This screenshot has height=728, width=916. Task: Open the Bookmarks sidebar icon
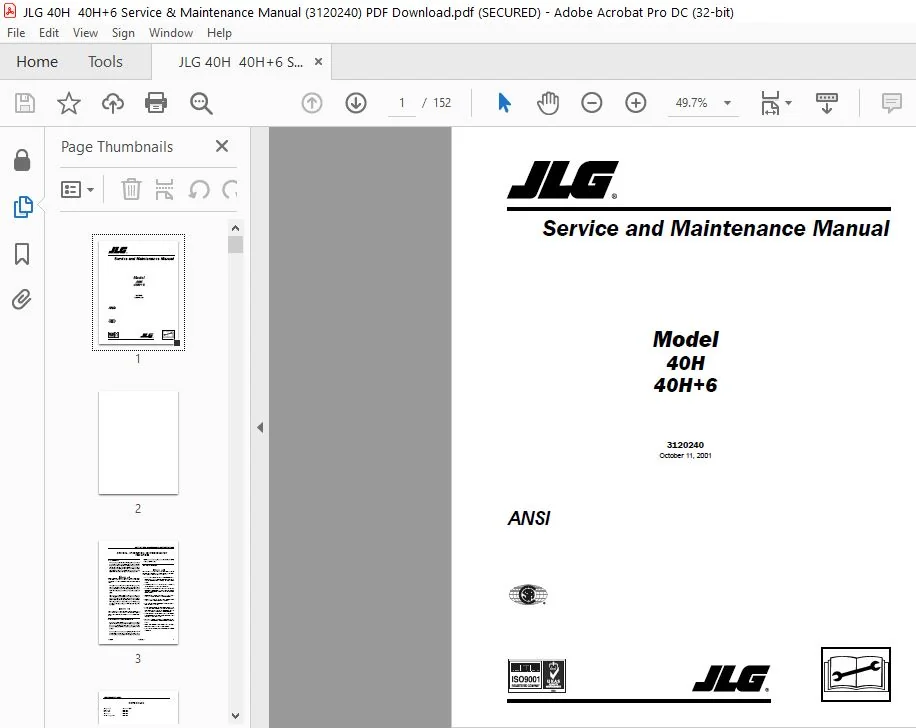22,254
